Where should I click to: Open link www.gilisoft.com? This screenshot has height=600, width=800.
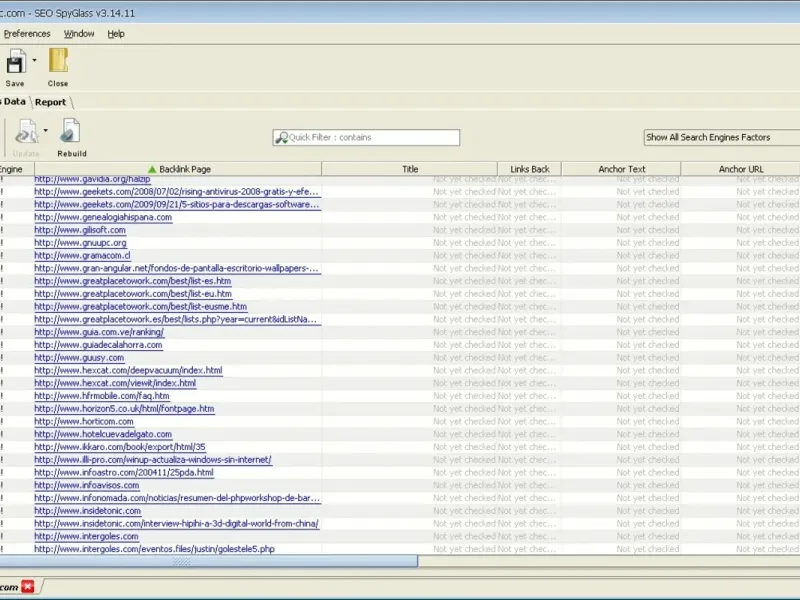80,230
